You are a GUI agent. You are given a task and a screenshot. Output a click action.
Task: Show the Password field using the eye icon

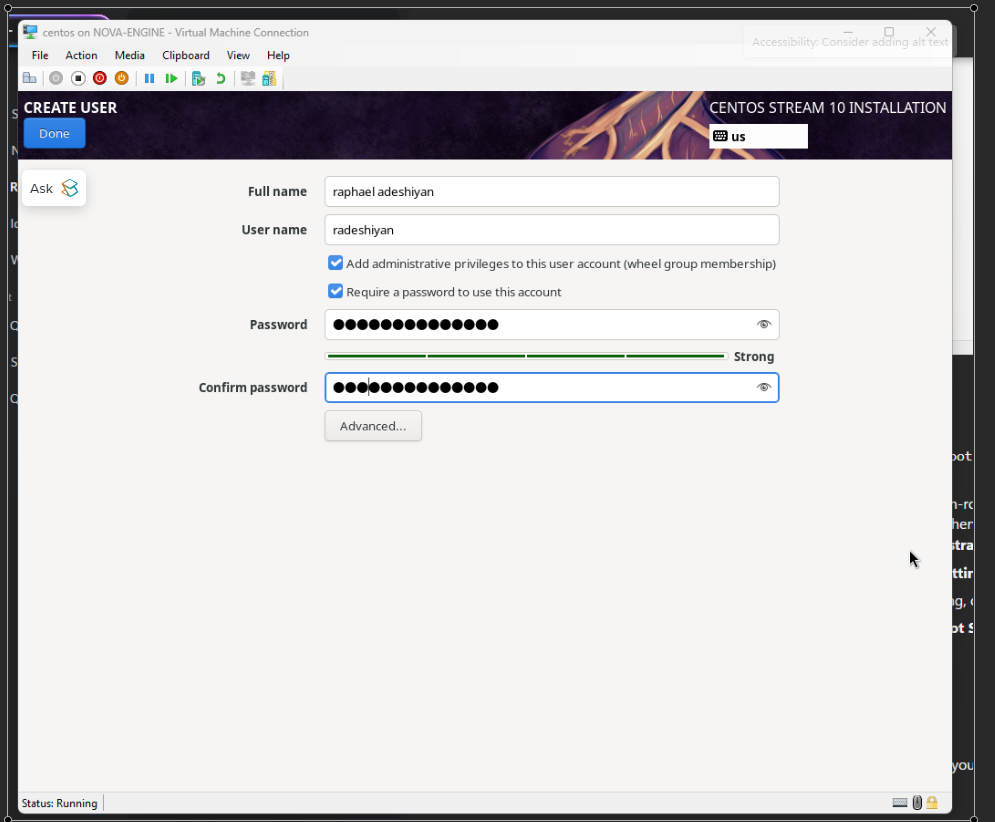coord(764,324)
